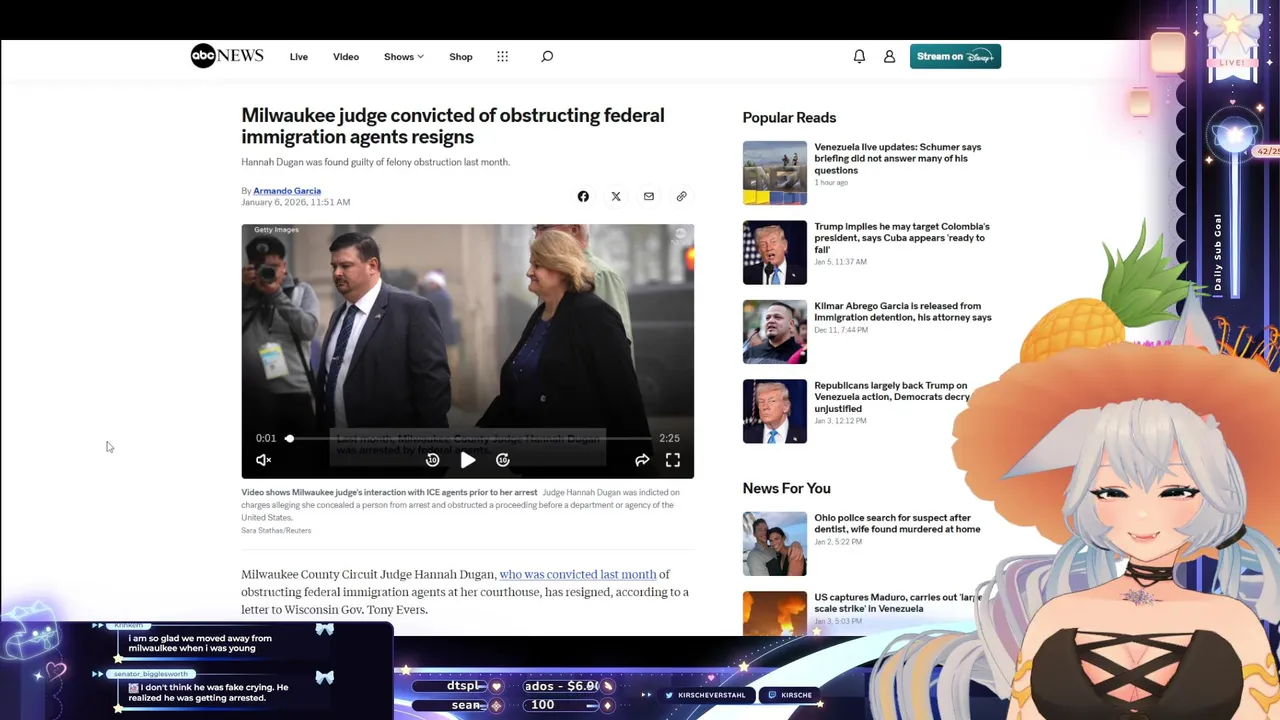Image resolution: width=1280 pixels, height=720 pixels.
Task: Click the 'Sara Stathas/Reuters' photo credit
Action: click(x=276, y=530)
